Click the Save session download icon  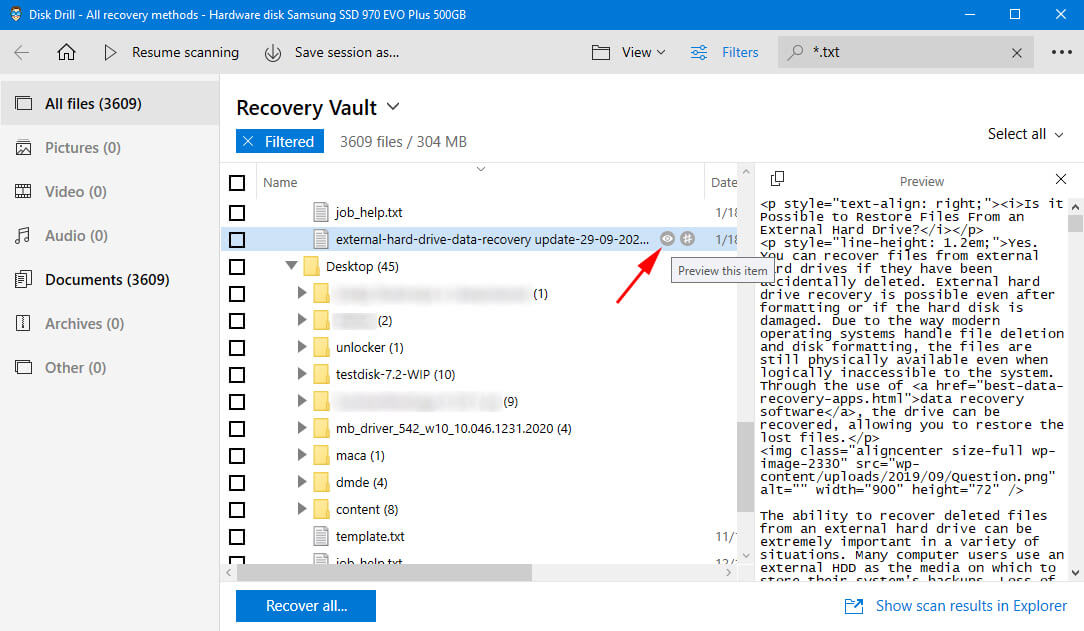click(x=273, y=53)
